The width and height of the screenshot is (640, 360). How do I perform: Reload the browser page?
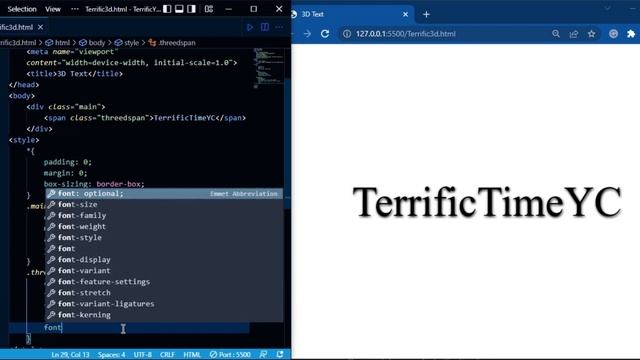pos(325,34)
